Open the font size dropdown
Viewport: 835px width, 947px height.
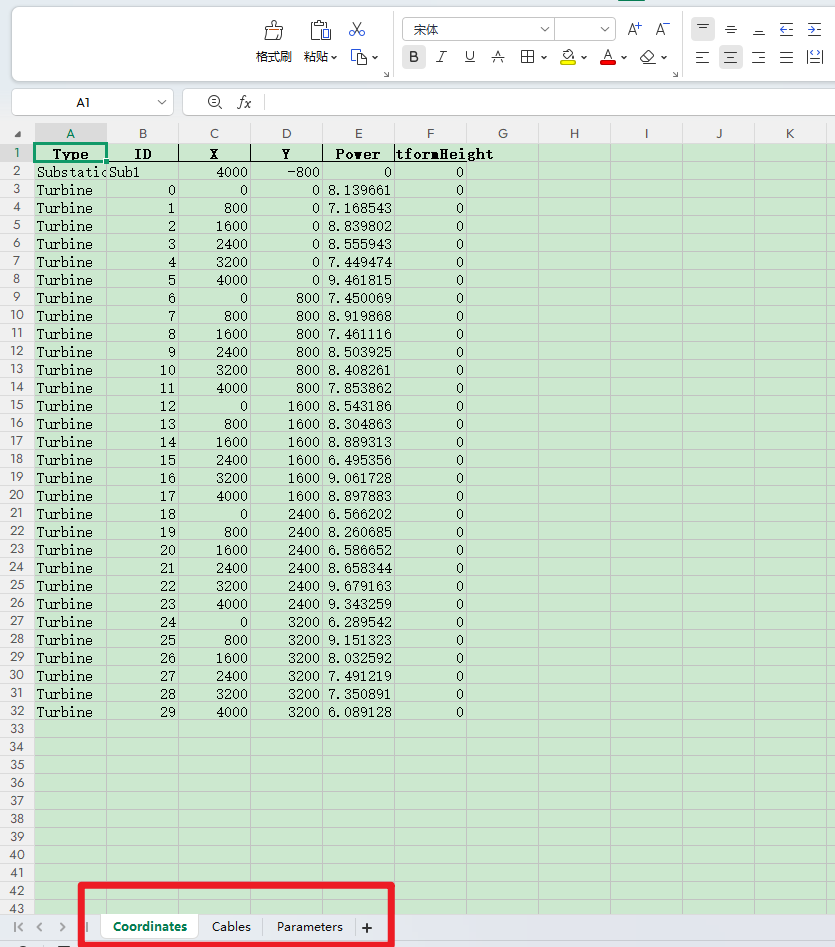[x=605, y=30]
